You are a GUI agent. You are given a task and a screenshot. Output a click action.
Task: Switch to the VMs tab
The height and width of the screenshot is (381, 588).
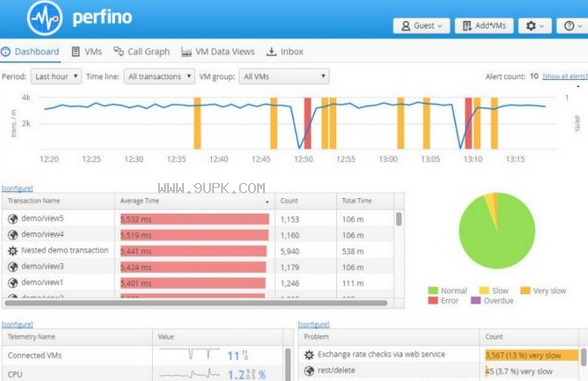(x=87, y=52)
